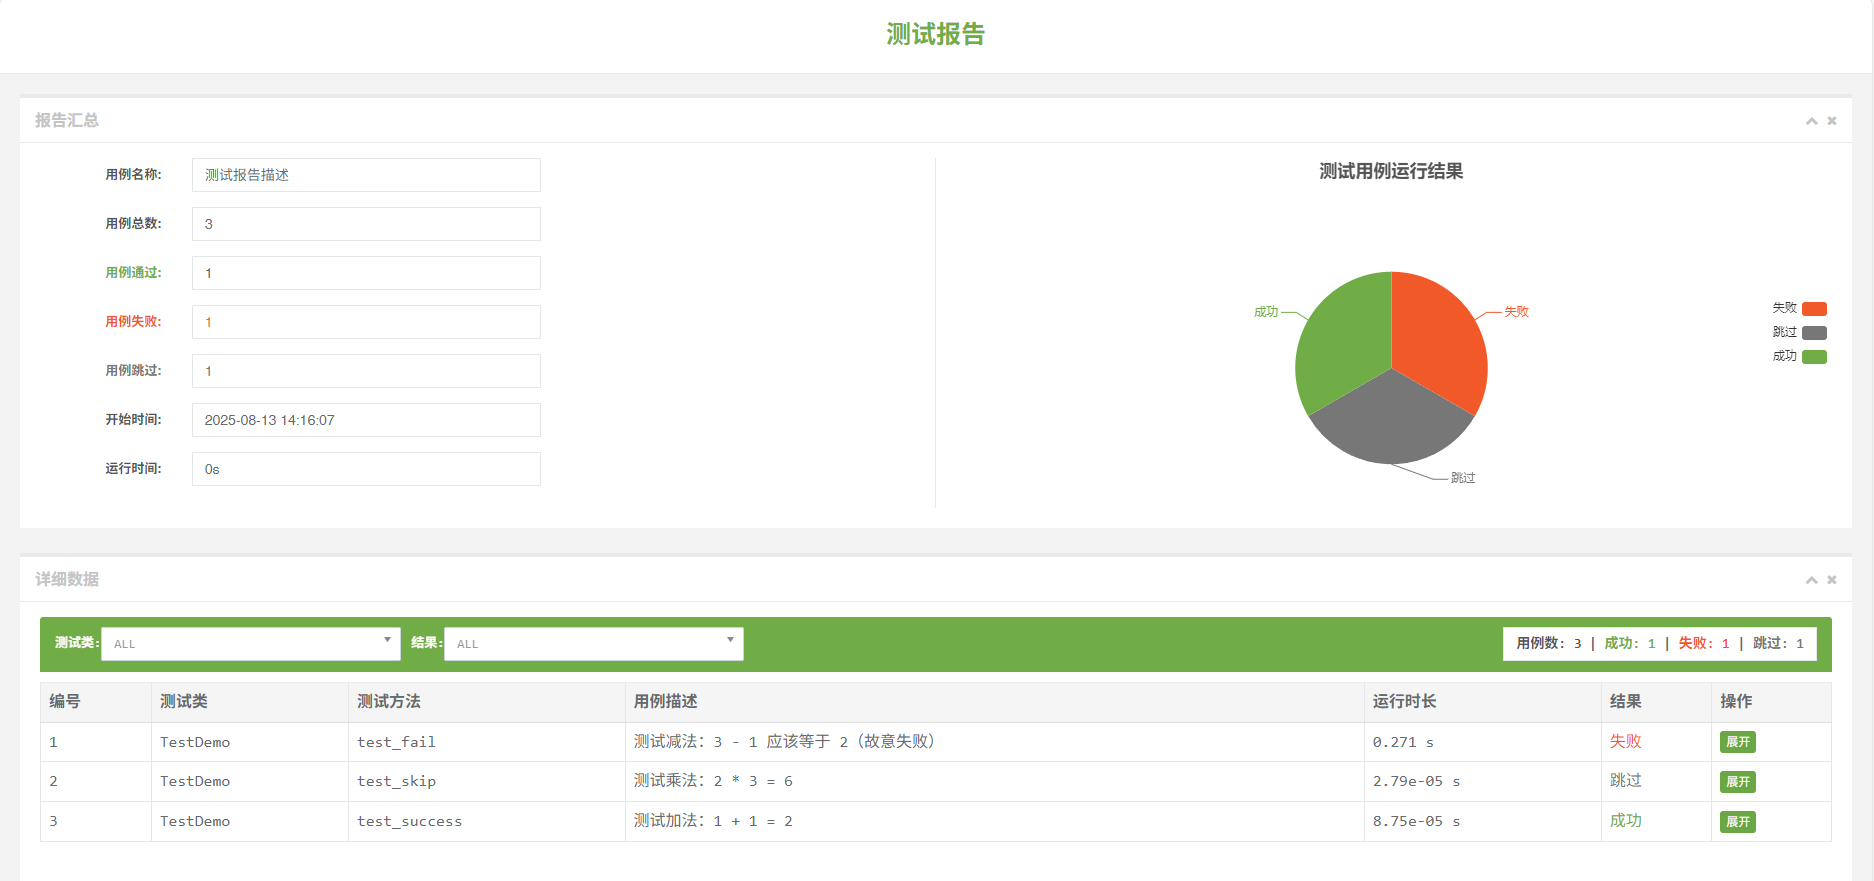Expand details for the test_fail row

point(1738,742)
